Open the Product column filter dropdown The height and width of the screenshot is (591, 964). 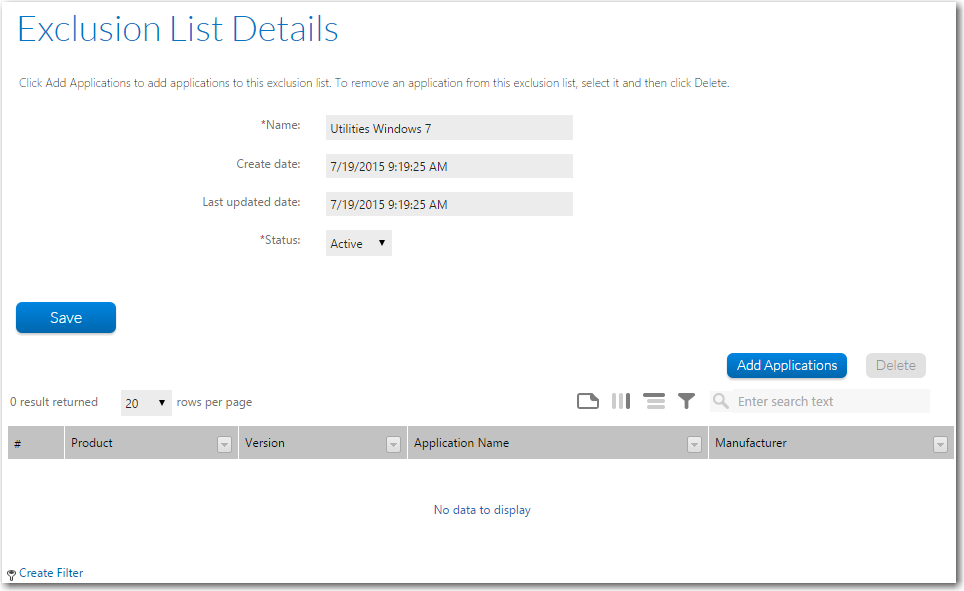click(x=224, y=445)
